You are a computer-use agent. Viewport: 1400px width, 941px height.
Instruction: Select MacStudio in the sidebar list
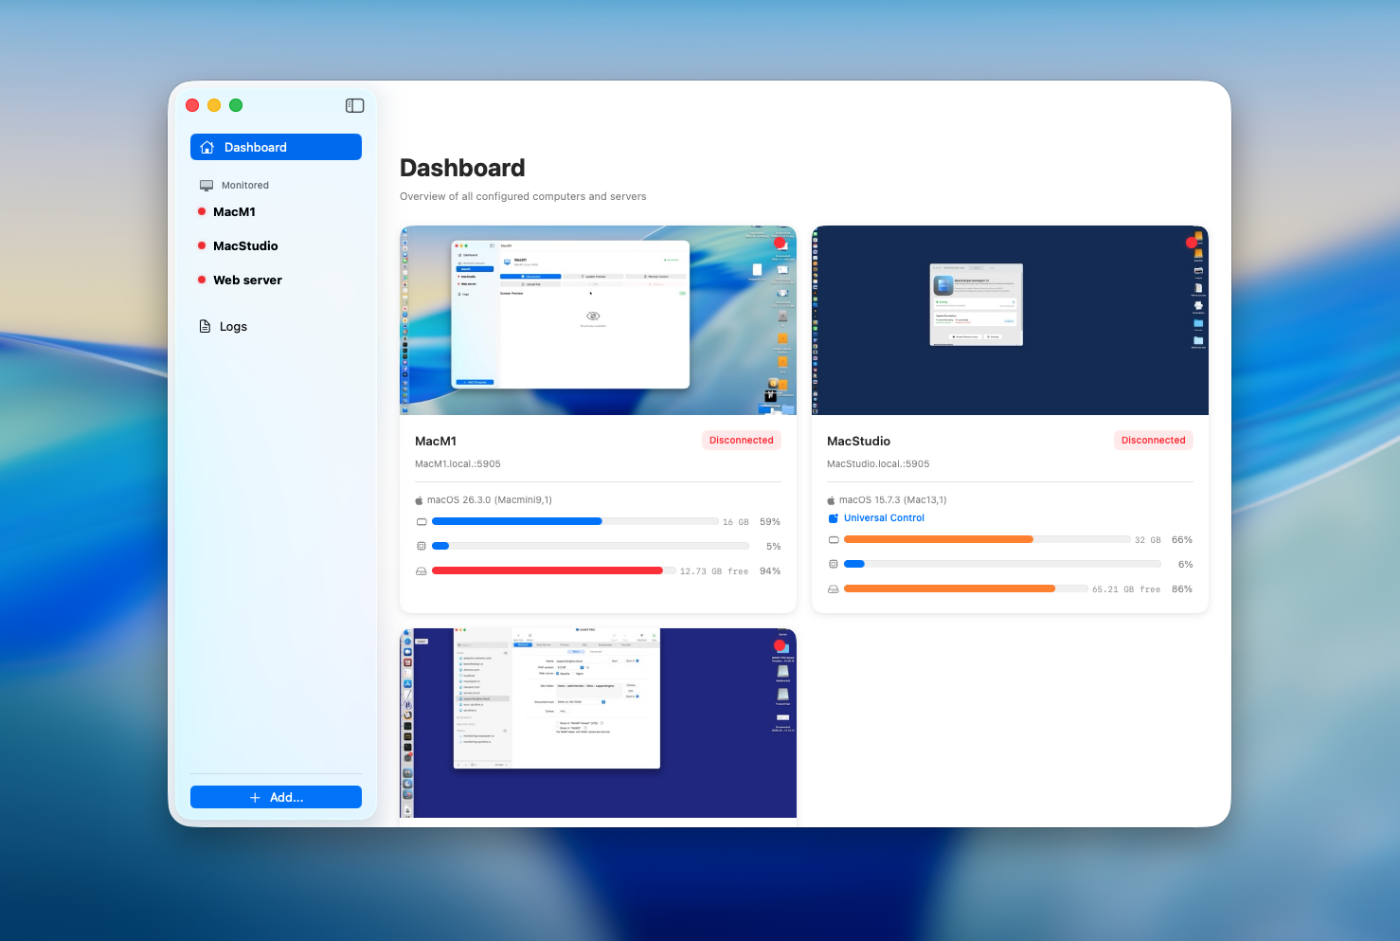pos(245,246)
